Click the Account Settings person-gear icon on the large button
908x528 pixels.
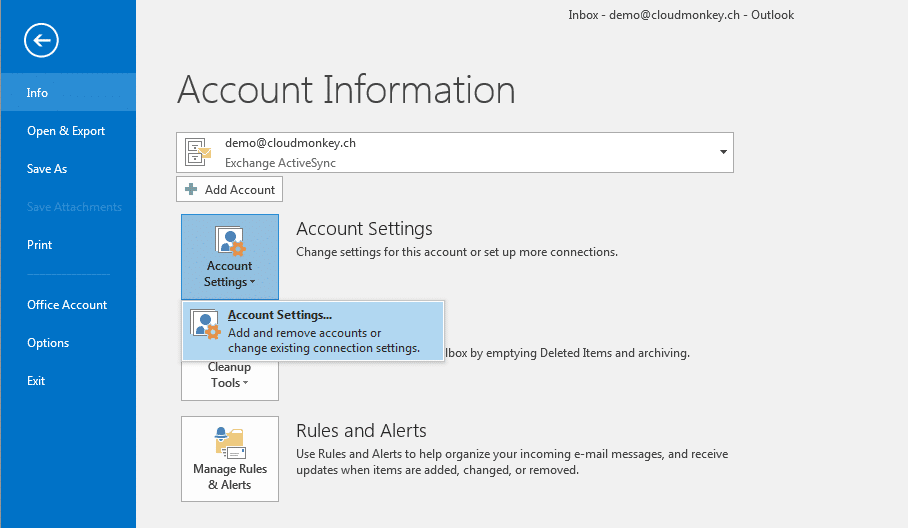click(230, 241)
